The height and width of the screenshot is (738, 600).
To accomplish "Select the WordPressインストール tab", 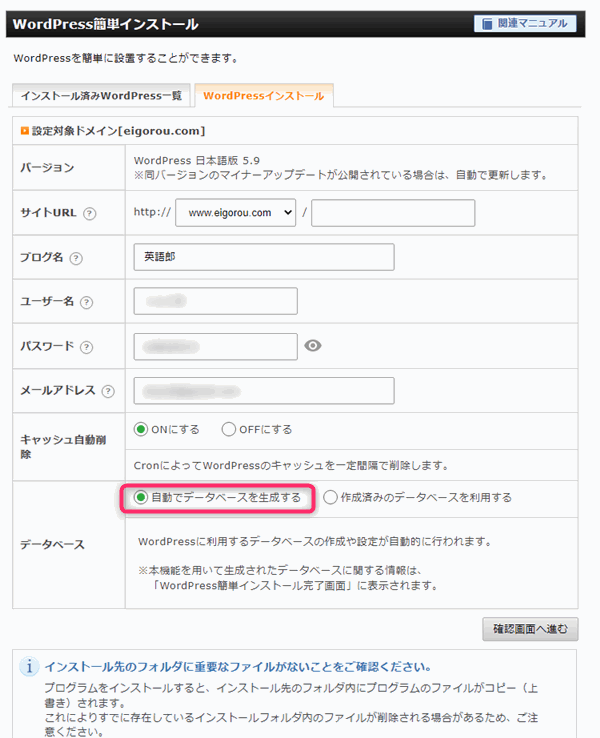I will point(264,96).
